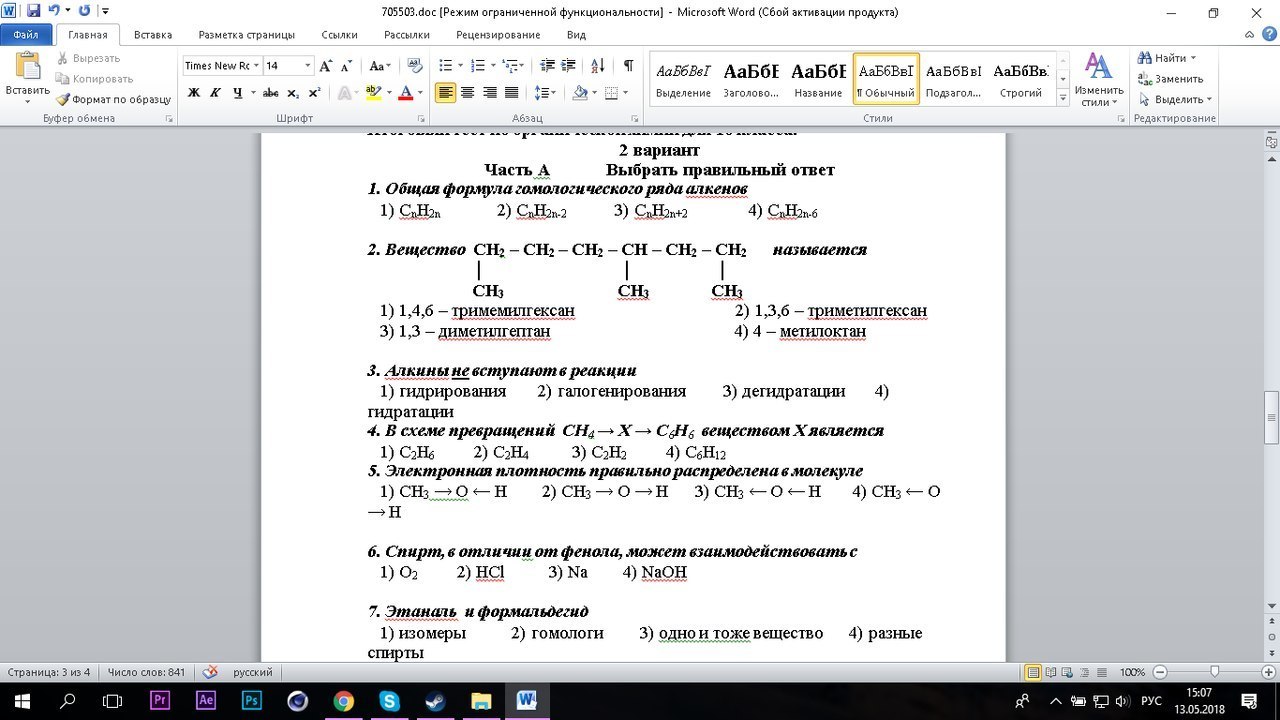1280x720 pixels.
Task: Click the Redo icon in quick access toolbar
Action: [83, 12]
